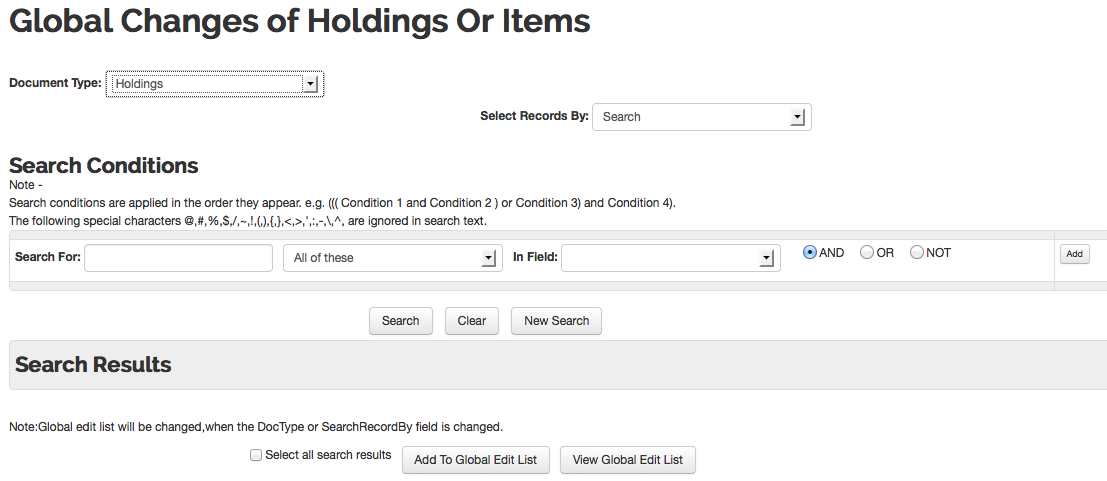Open the Select Records By dropdown
The height and width of the screenshot is (481, 1107).
click(x=702, y=117)
